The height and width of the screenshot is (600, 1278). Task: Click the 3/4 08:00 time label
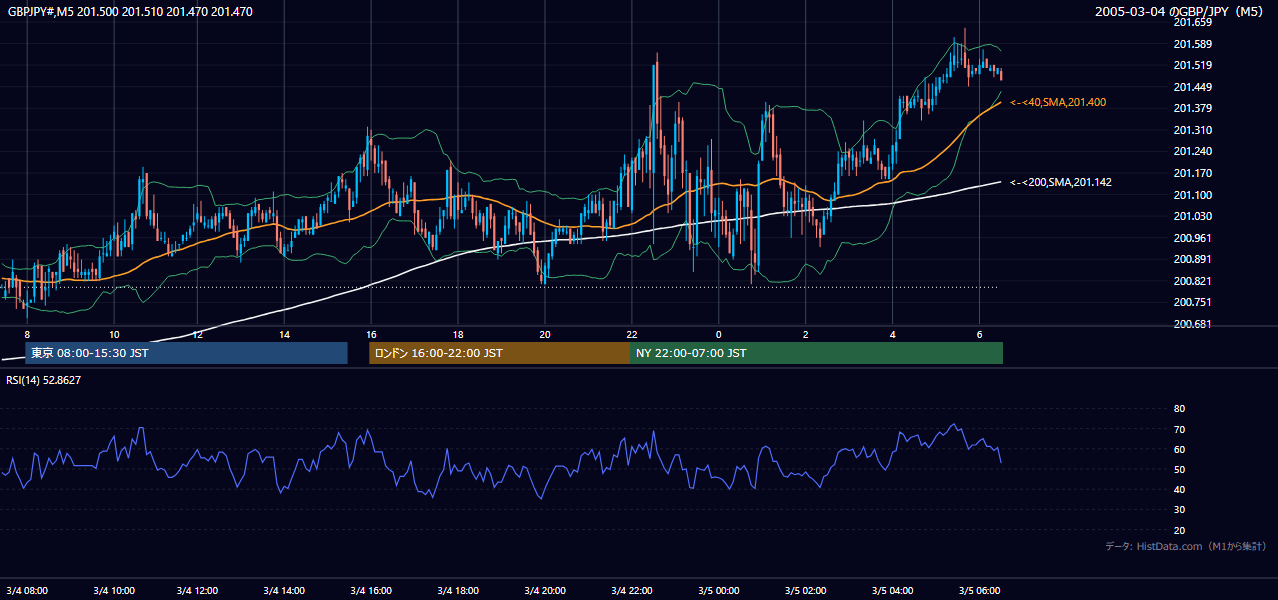coord(27,590)
